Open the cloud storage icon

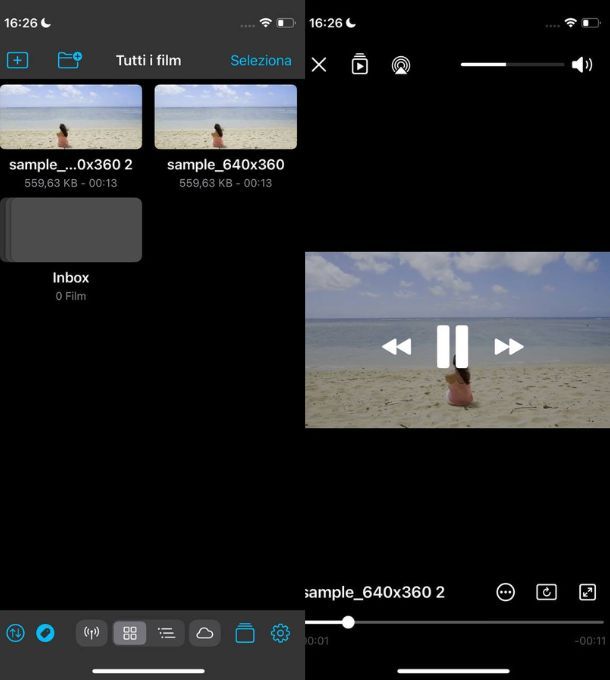tap(204, 633)
